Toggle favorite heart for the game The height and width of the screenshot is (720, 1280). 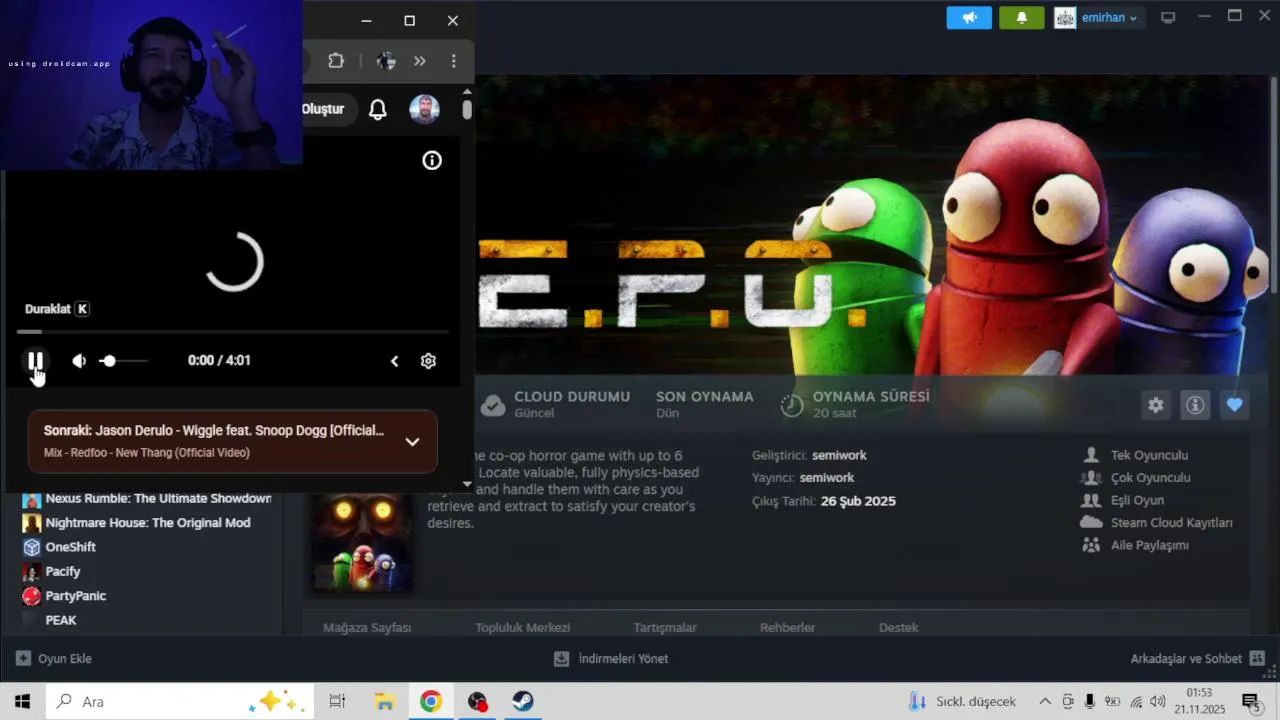click(x=1235, y=405)
